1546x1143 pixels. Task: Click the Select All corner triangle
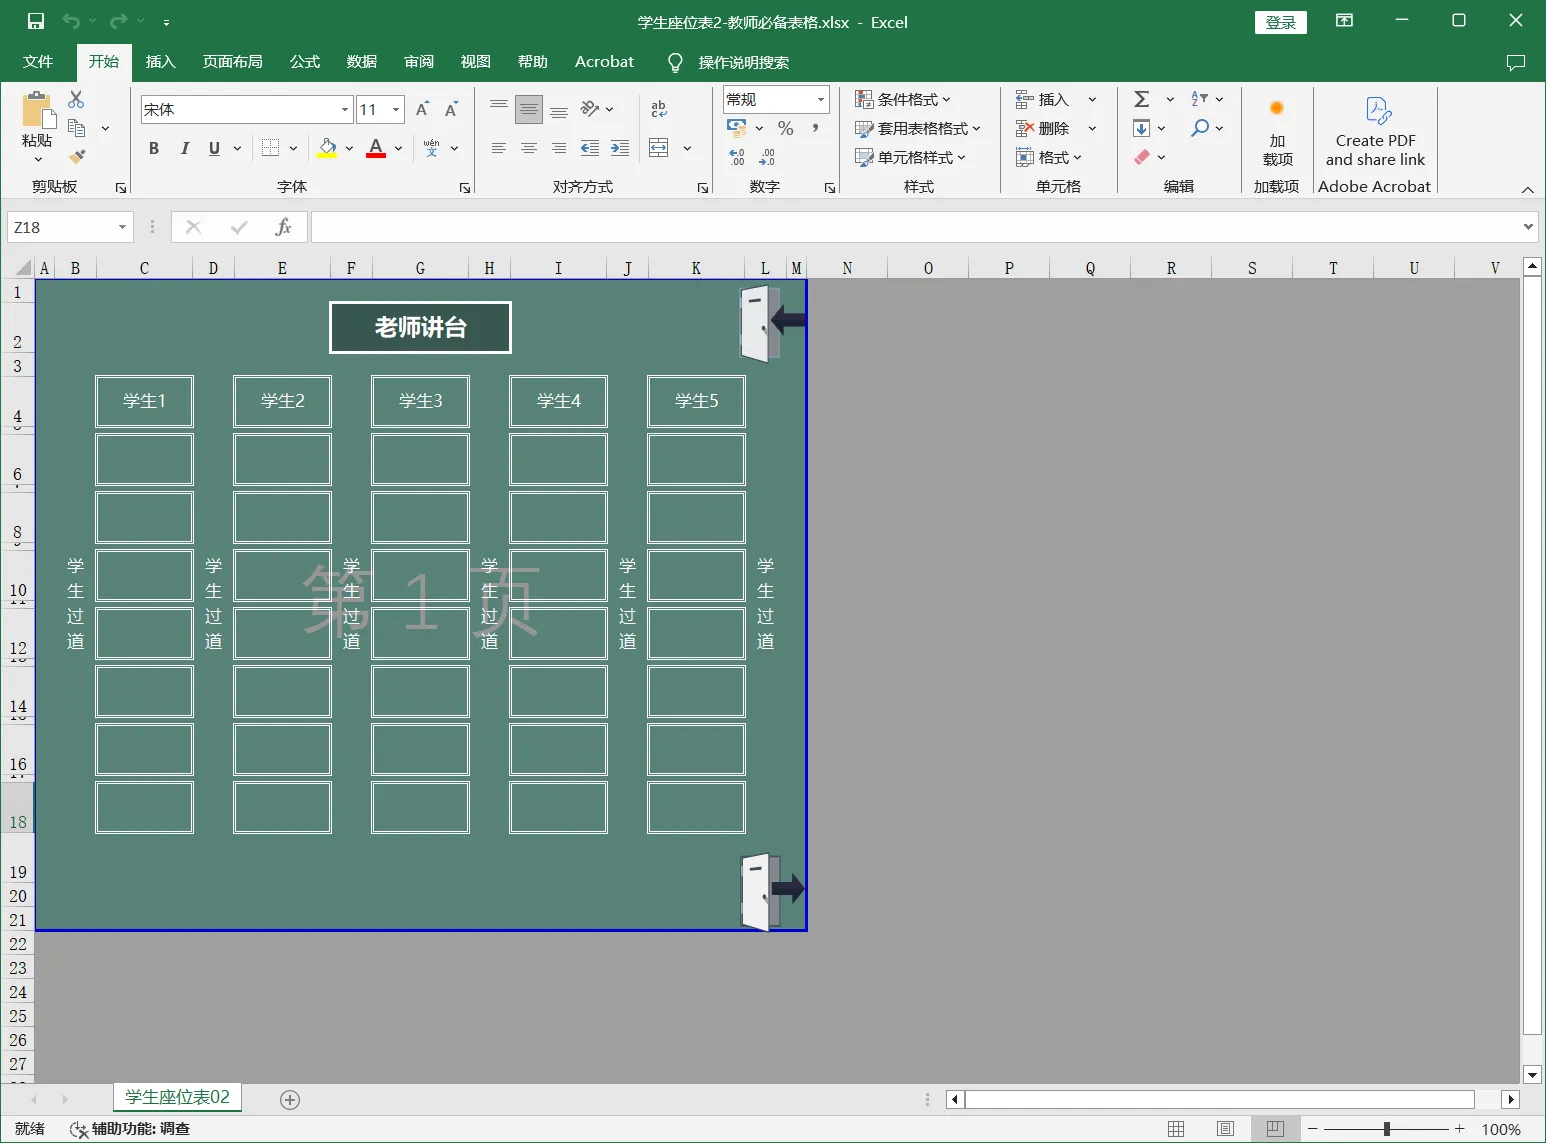[x=24, y=267]
